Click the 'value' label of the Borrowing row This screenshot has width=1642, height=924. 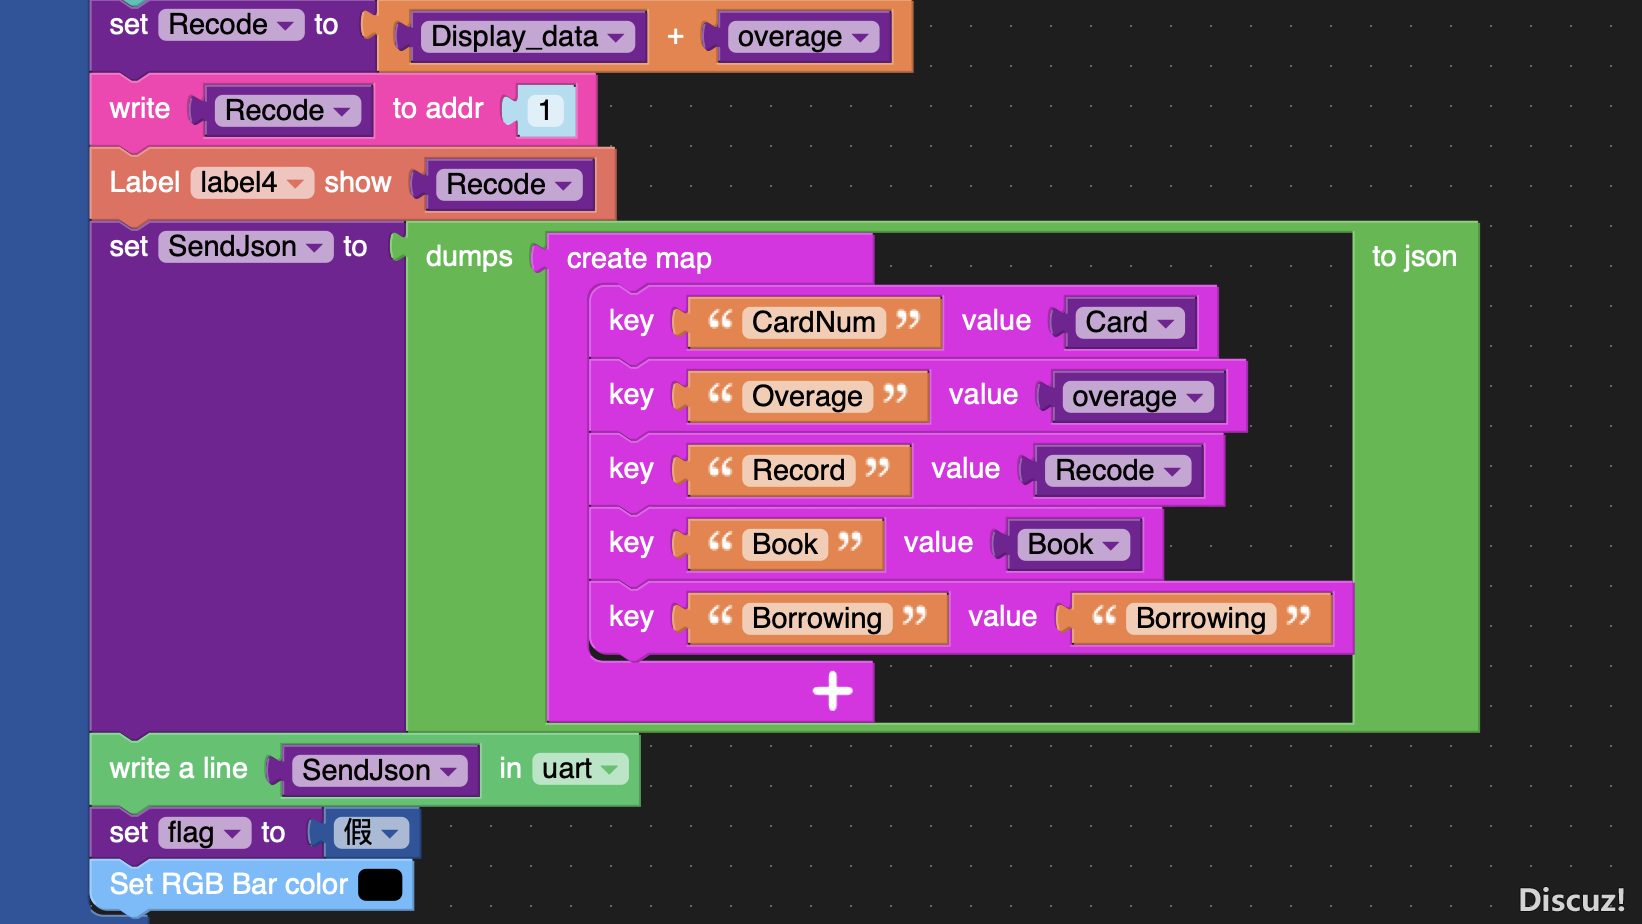tap(1002, 617)
